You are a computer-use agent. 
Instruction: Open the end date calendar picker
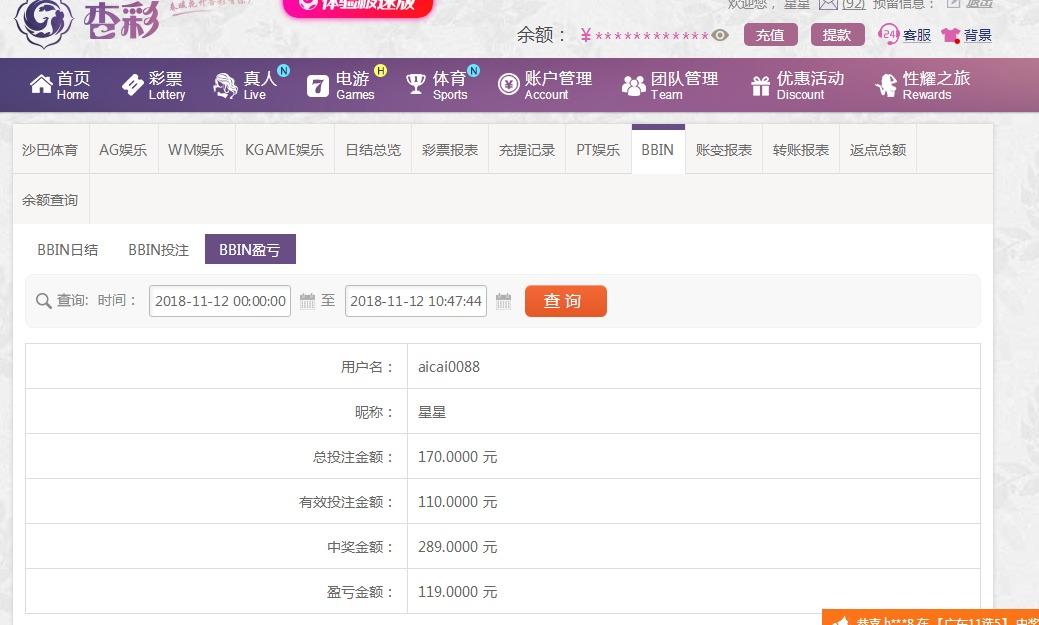pyautogui.click(x=504, y=301)
